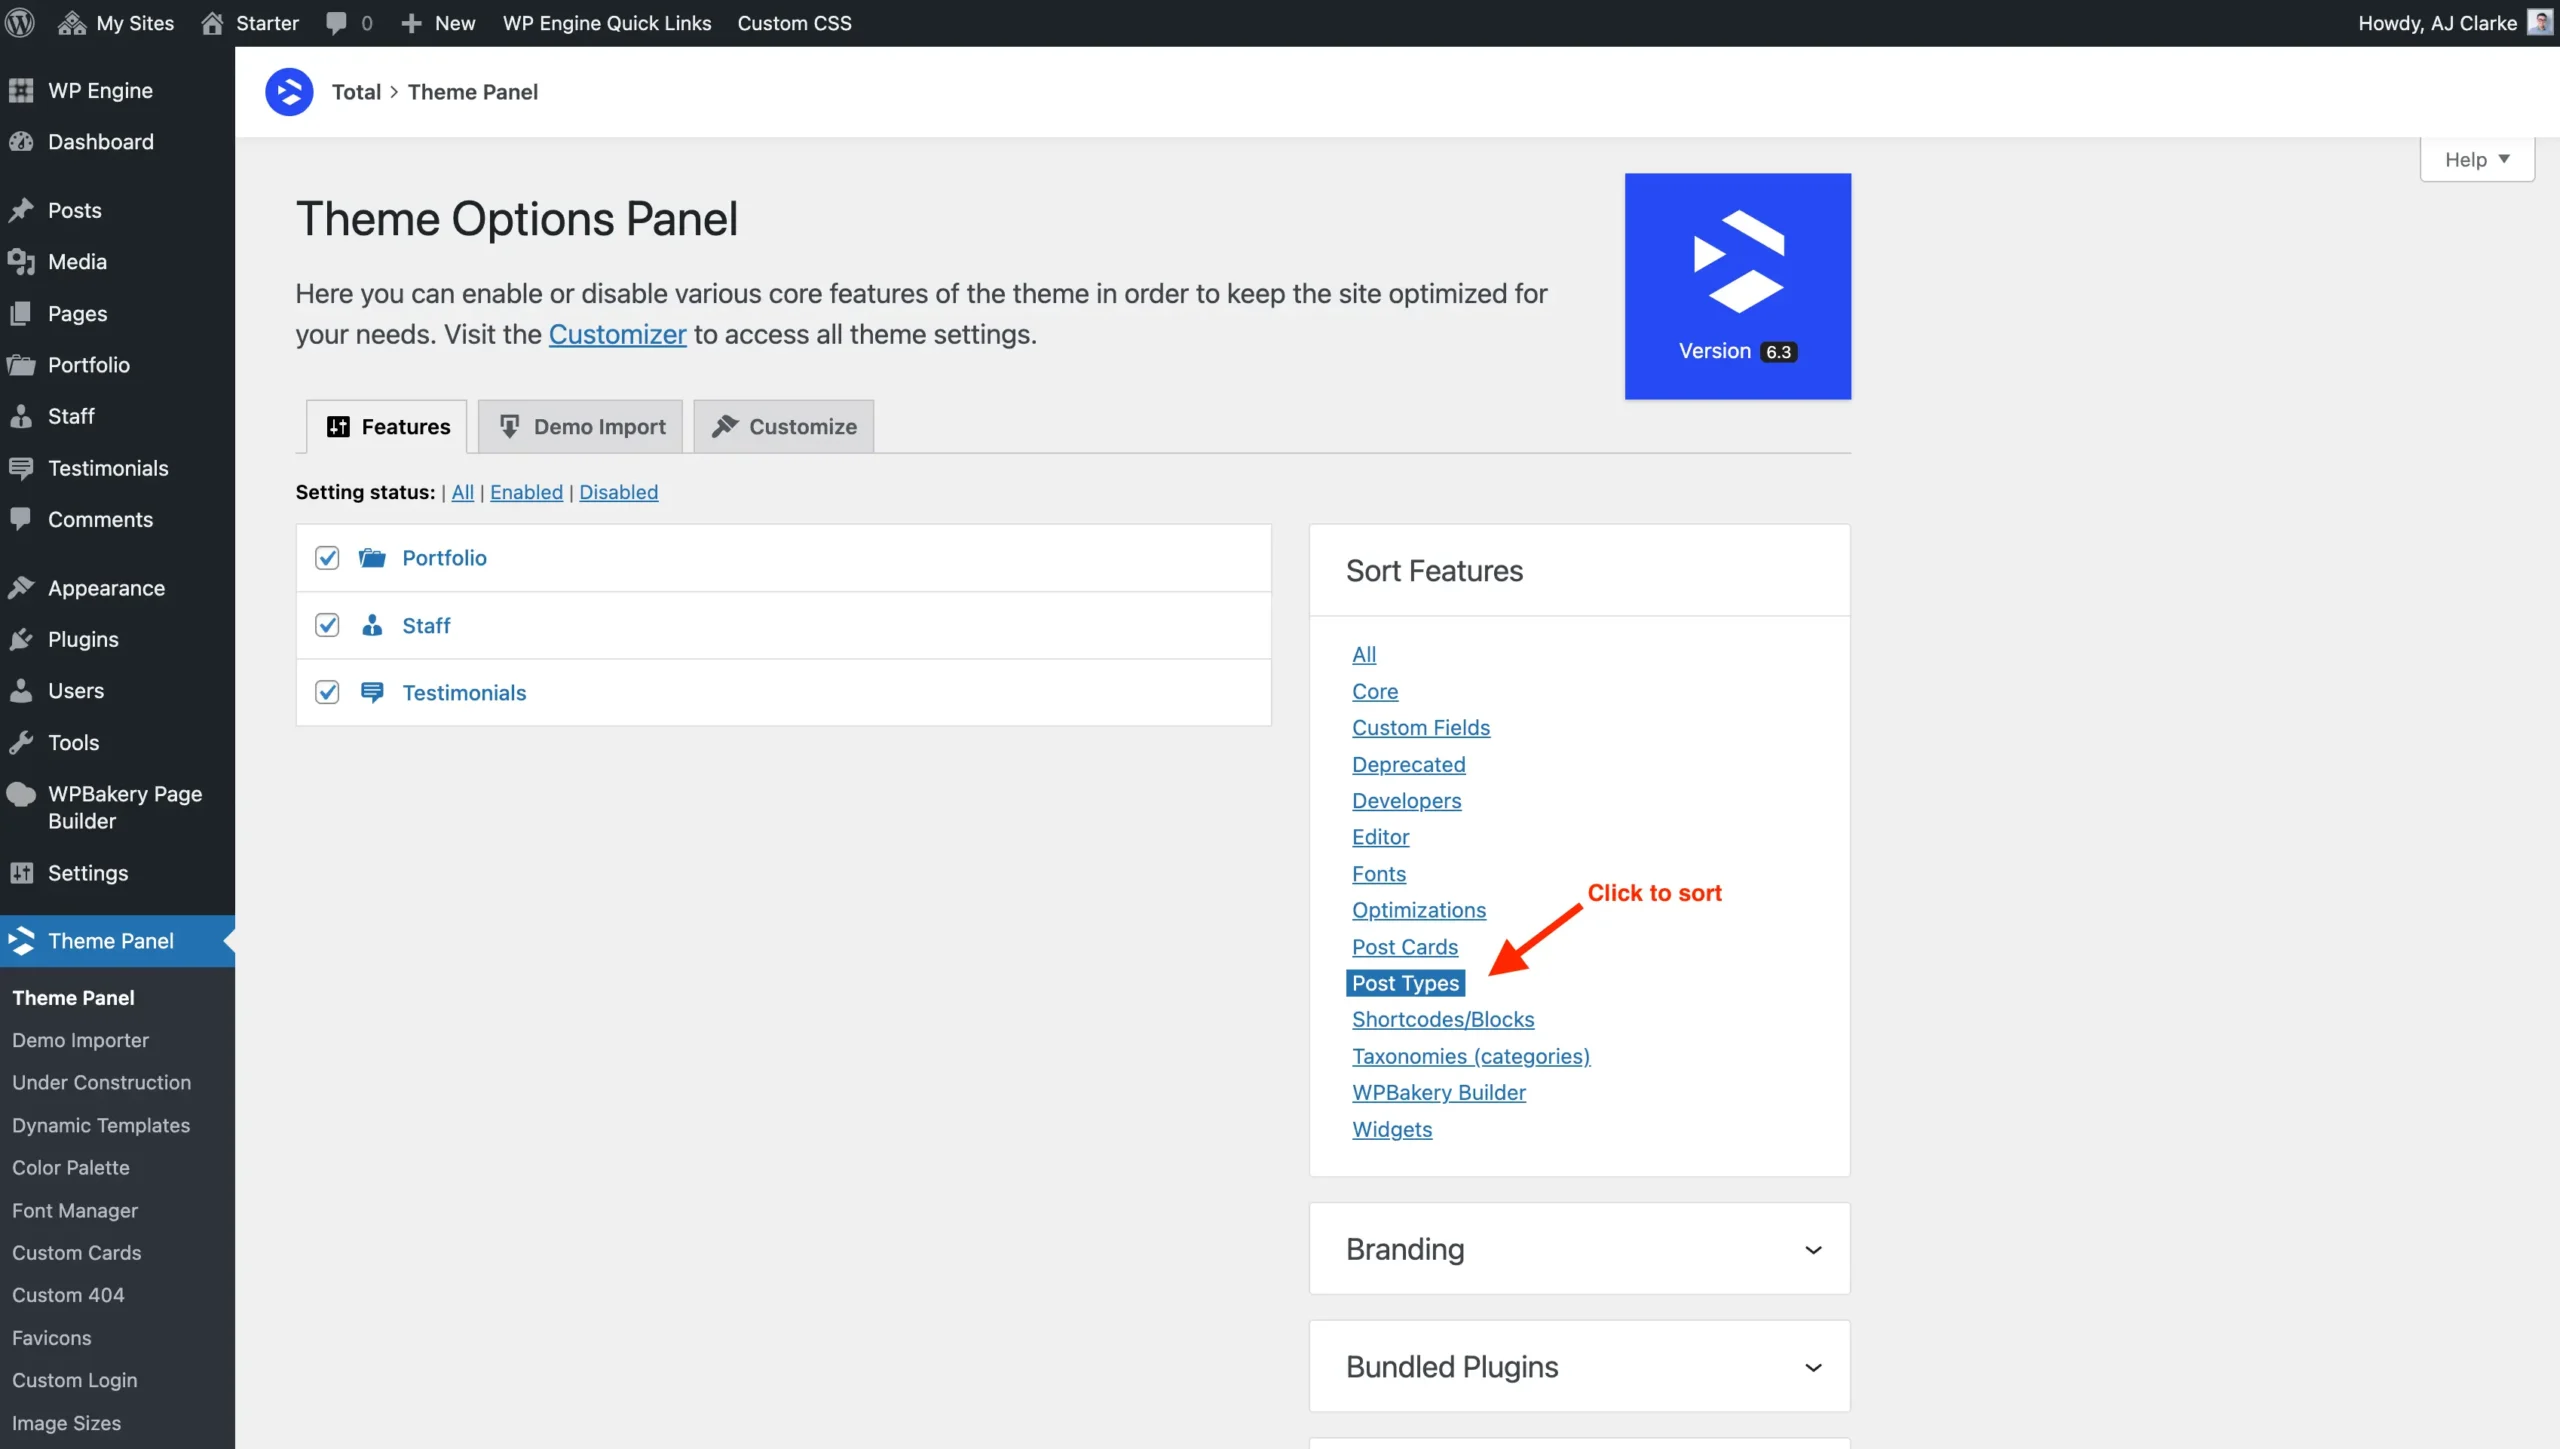Click the WPBakery Page Builder cloud icon
The image size is (2560, 1449).
coord(21,795)
